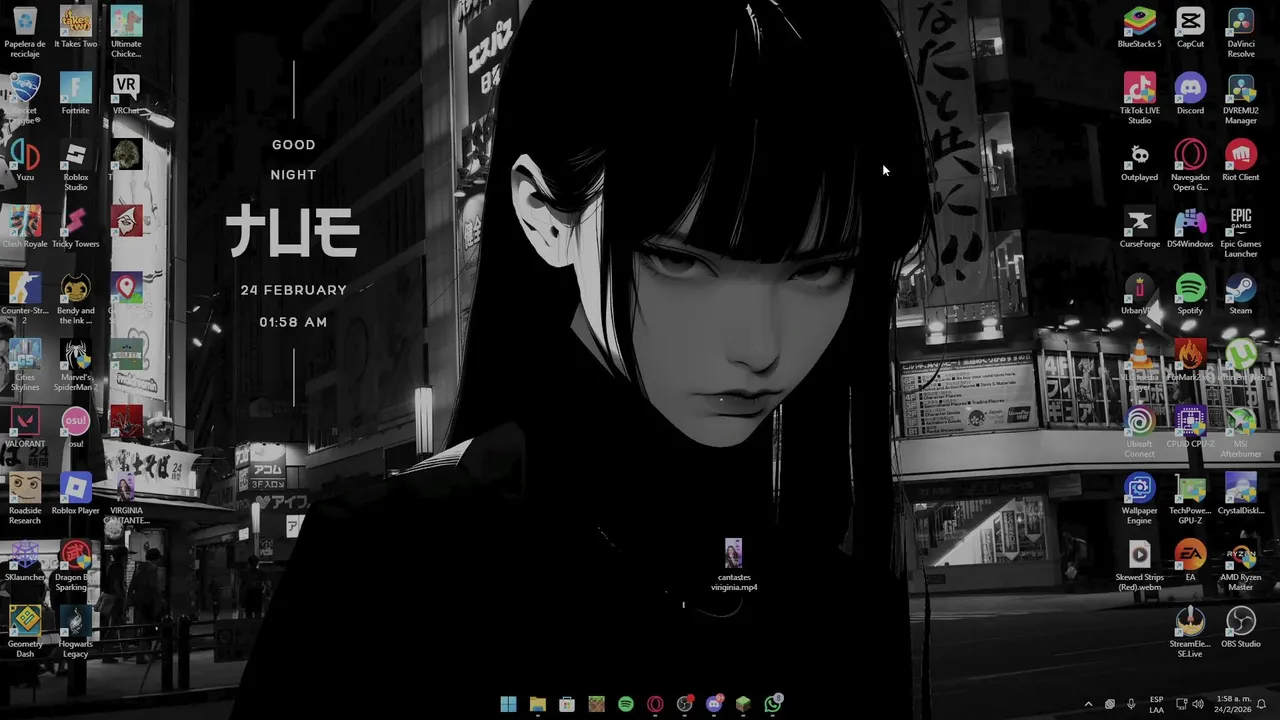Screen dimensions: 1280x720
Task: Open File Explorer from taskbar
Action: tap(538, 704)
